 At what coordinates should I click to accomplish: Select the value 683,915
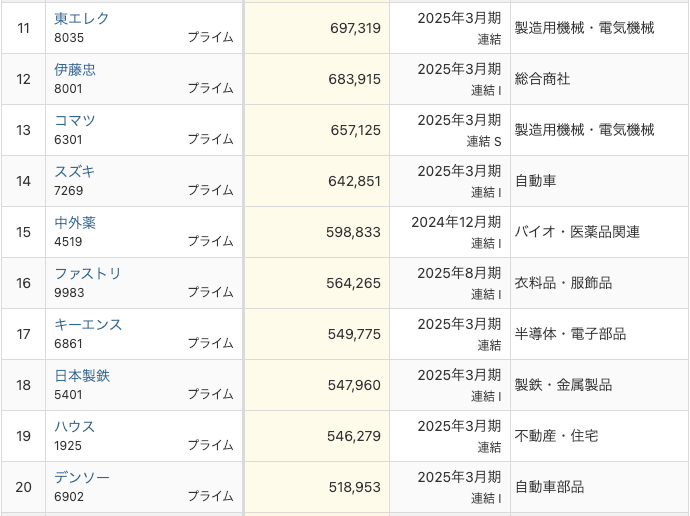pos(354,79)
